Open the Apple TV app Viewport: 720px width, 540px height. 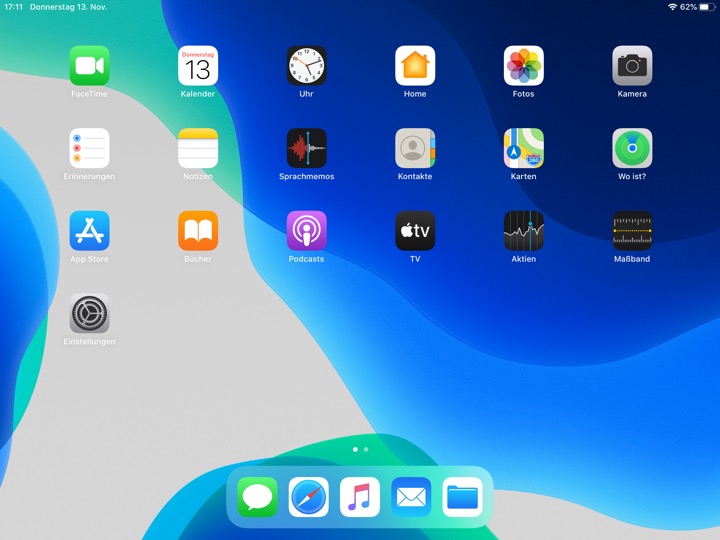tap(415, 231)
